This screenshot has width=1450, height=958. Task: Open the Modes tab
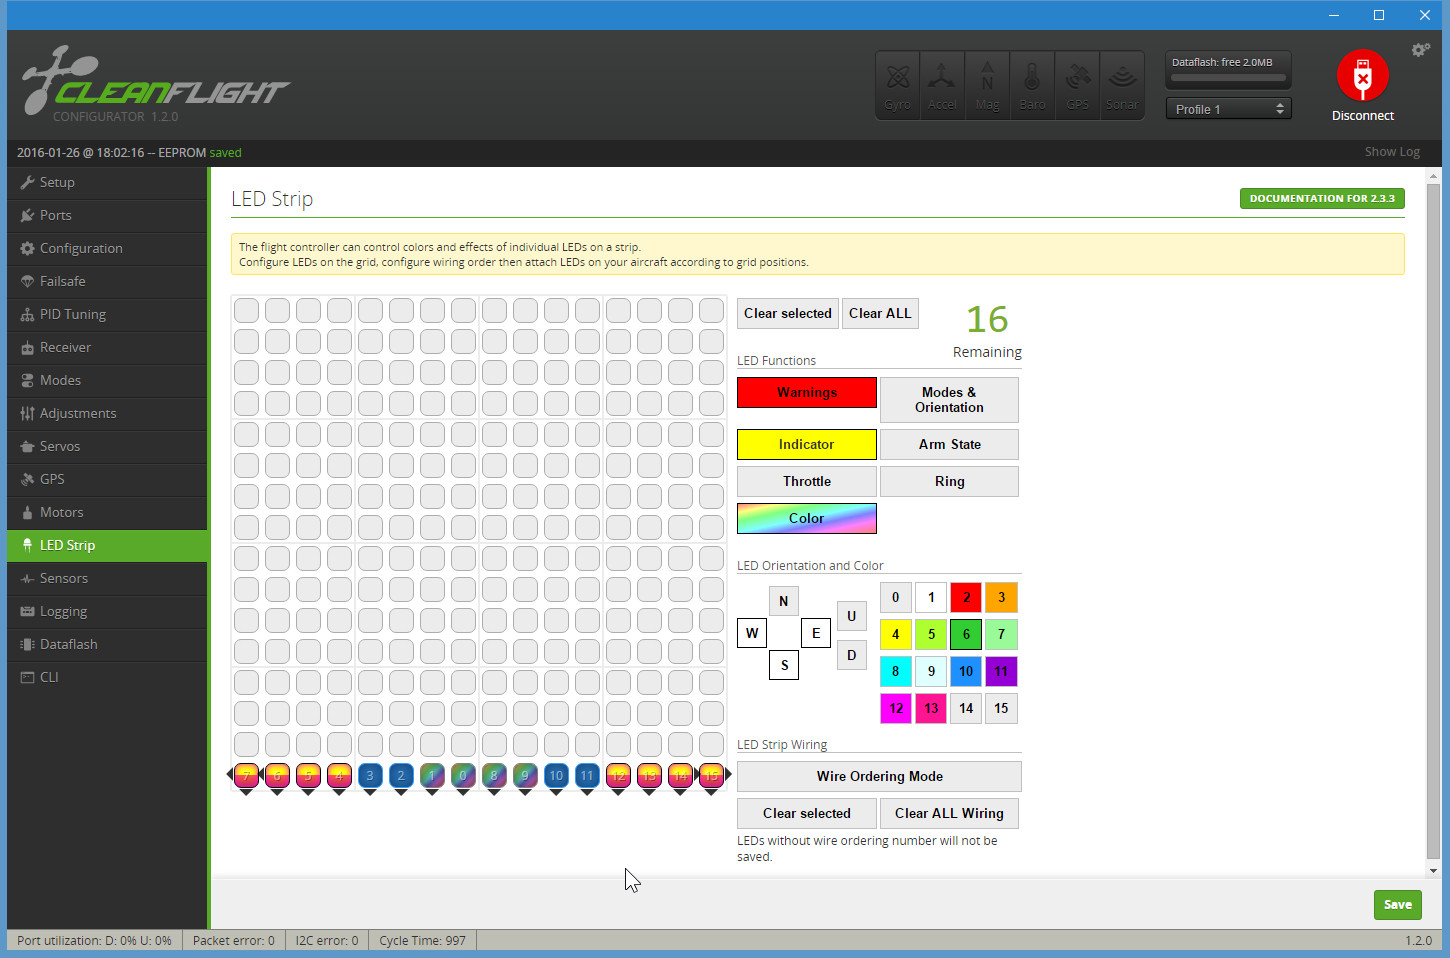(x=107, y=380)
